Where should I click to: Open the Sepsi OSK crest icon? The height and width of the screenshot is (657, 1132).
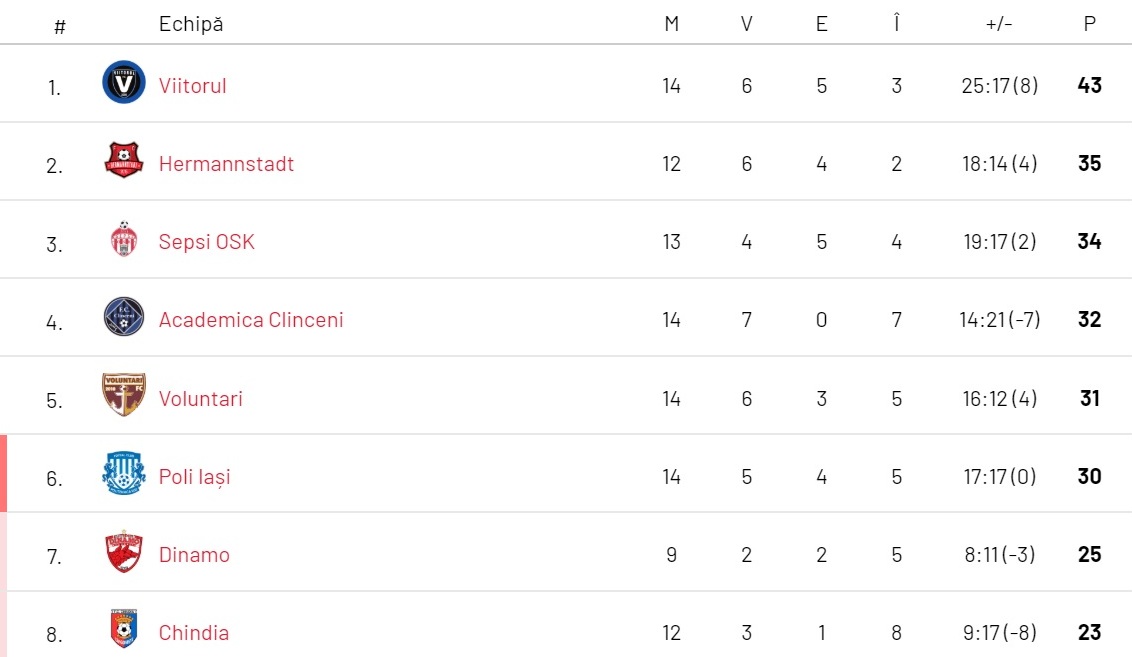123,238
